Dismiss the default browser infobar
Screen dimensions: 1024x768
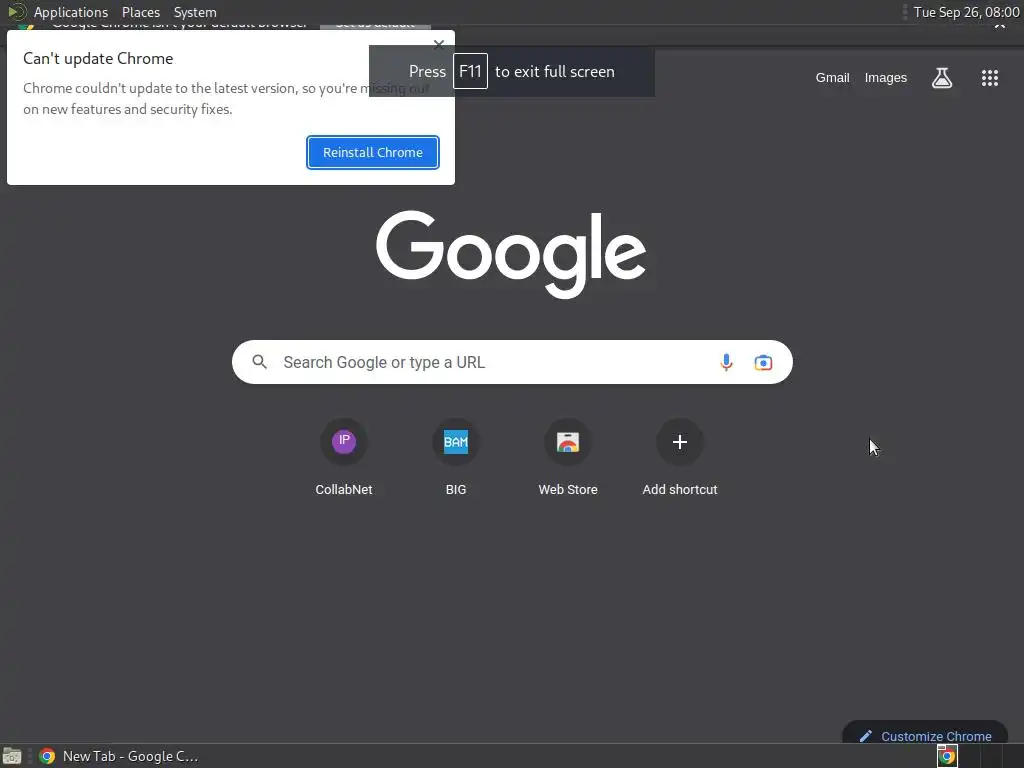pyautogui.click(x=999, y=26)
